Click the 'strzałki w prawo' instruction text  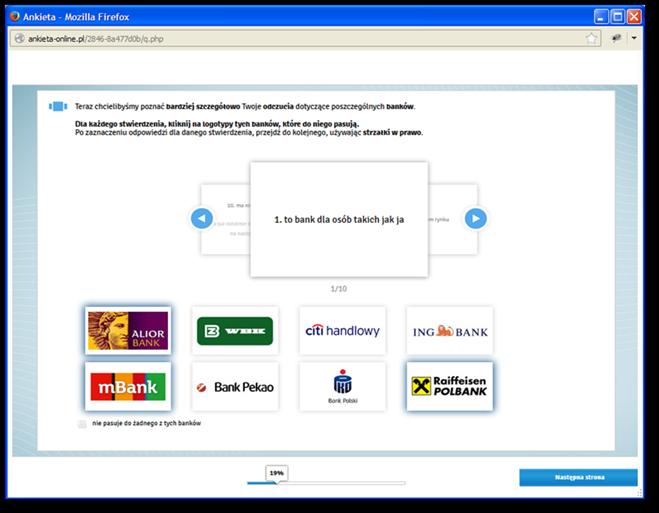392,133
